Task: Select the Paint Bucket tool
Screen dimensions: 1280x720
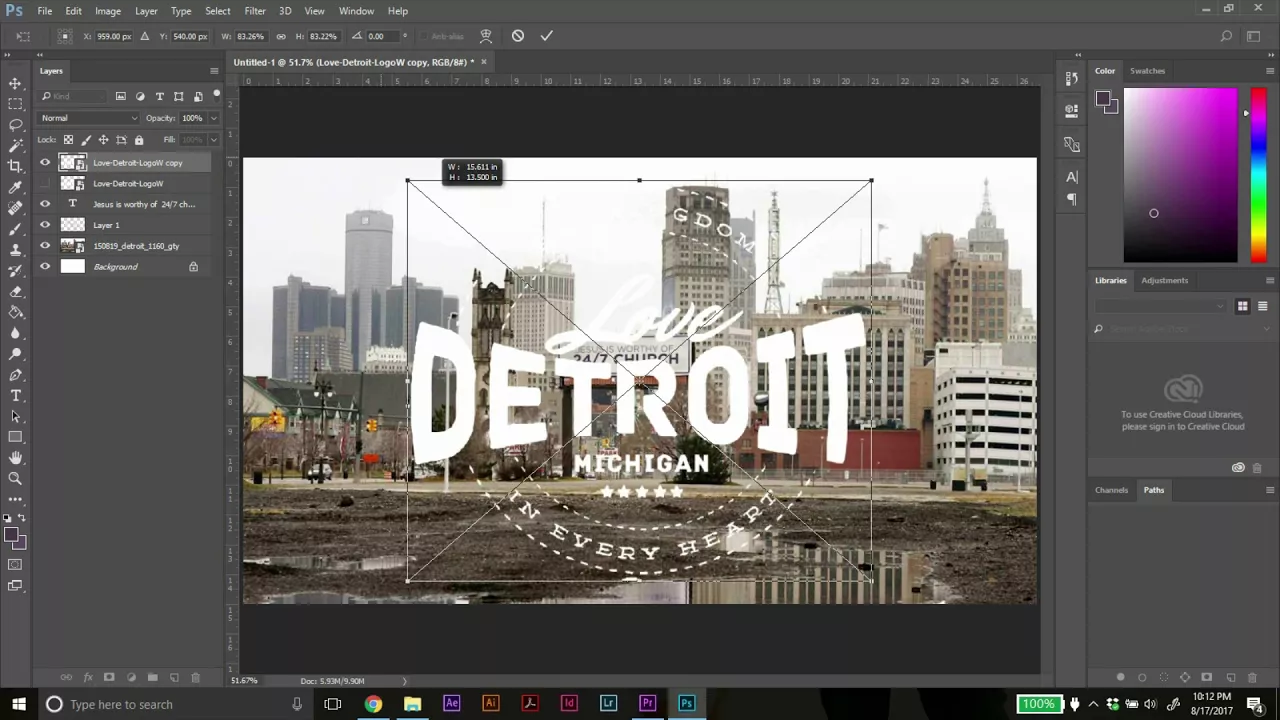Action: (x=15, y=312)
